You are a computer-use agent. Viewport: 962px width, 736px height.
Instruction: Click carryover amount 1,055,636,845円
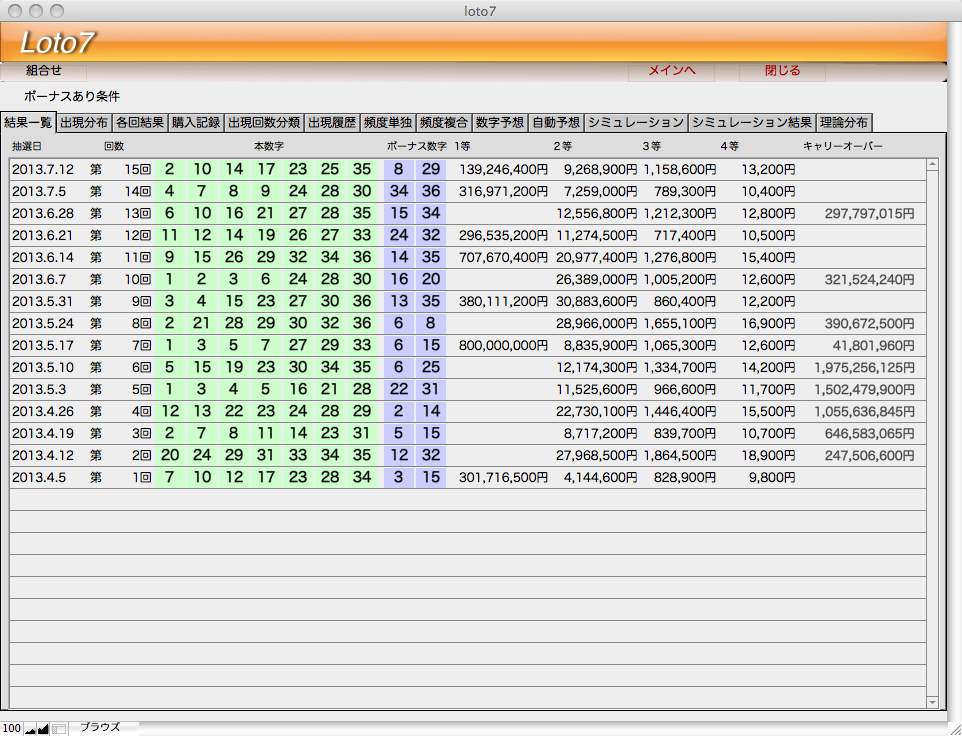click(x=864, y=412)
